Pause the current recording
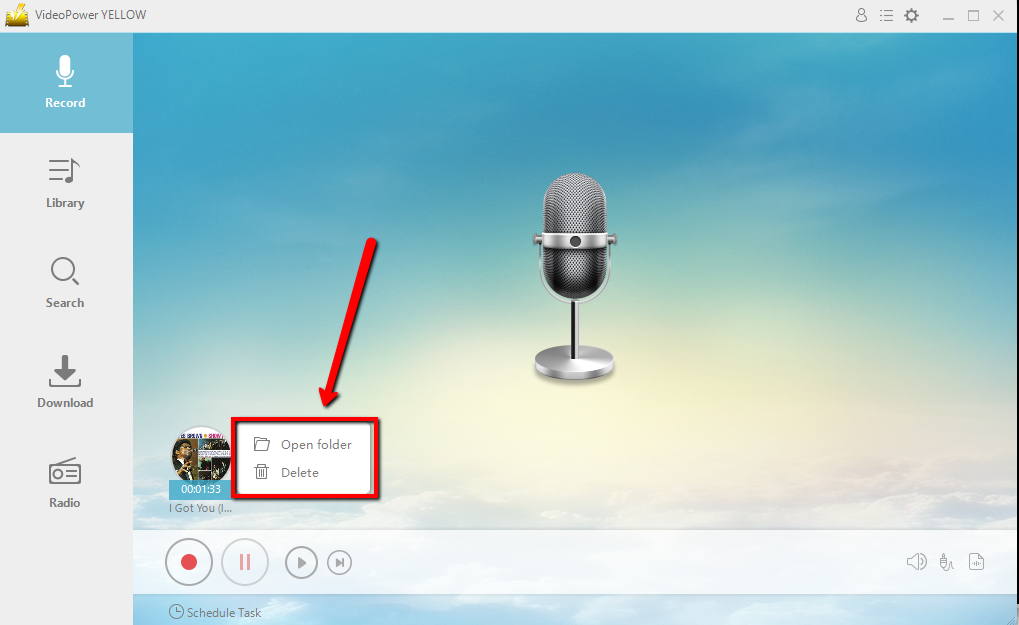1019x625 pixels. [x=244, y=561]
